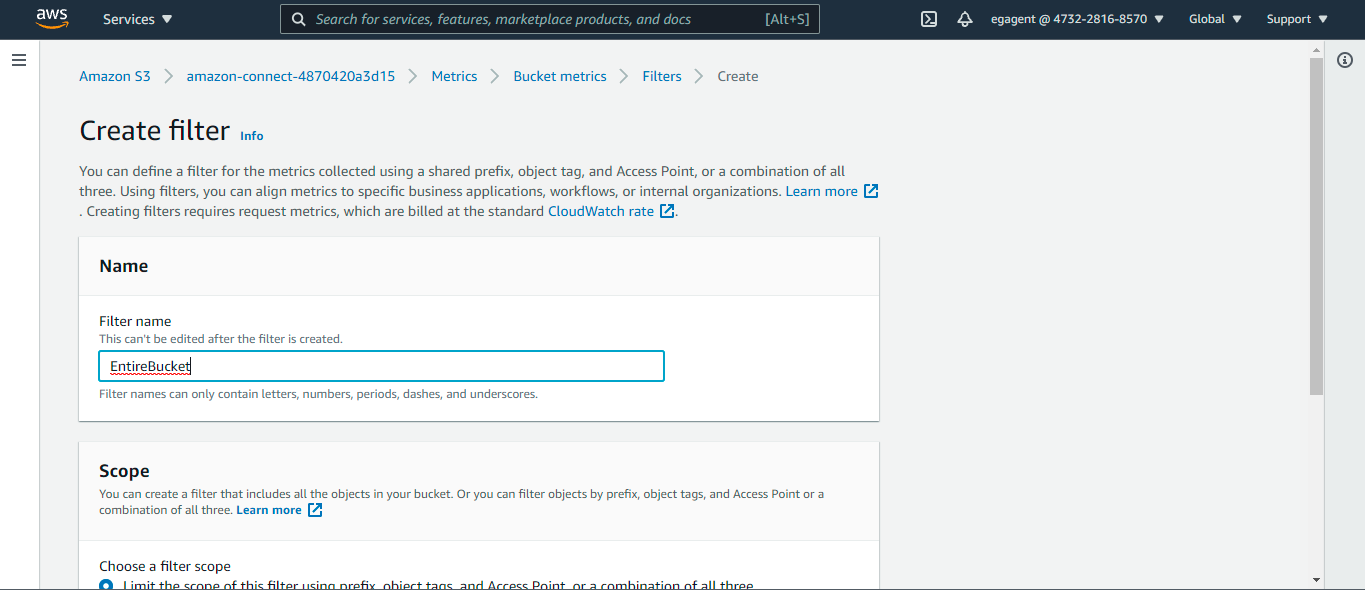Viewport: 1365px width, 590px height.
Task: Click the scrollbar up arrow
Action: click(1316, 49)
